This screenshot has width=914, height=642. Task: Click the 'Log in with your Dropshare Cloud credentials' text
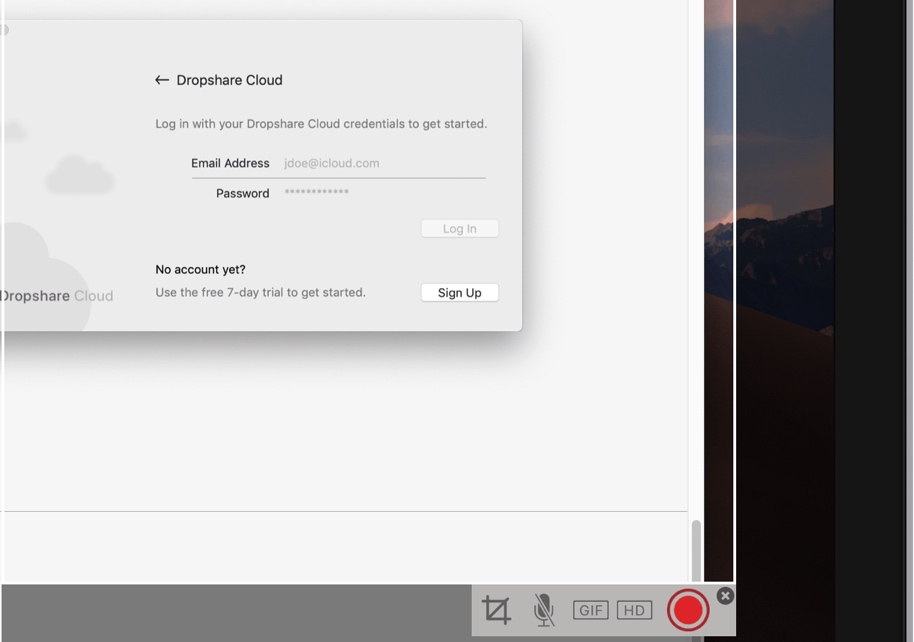click(321, 124)
